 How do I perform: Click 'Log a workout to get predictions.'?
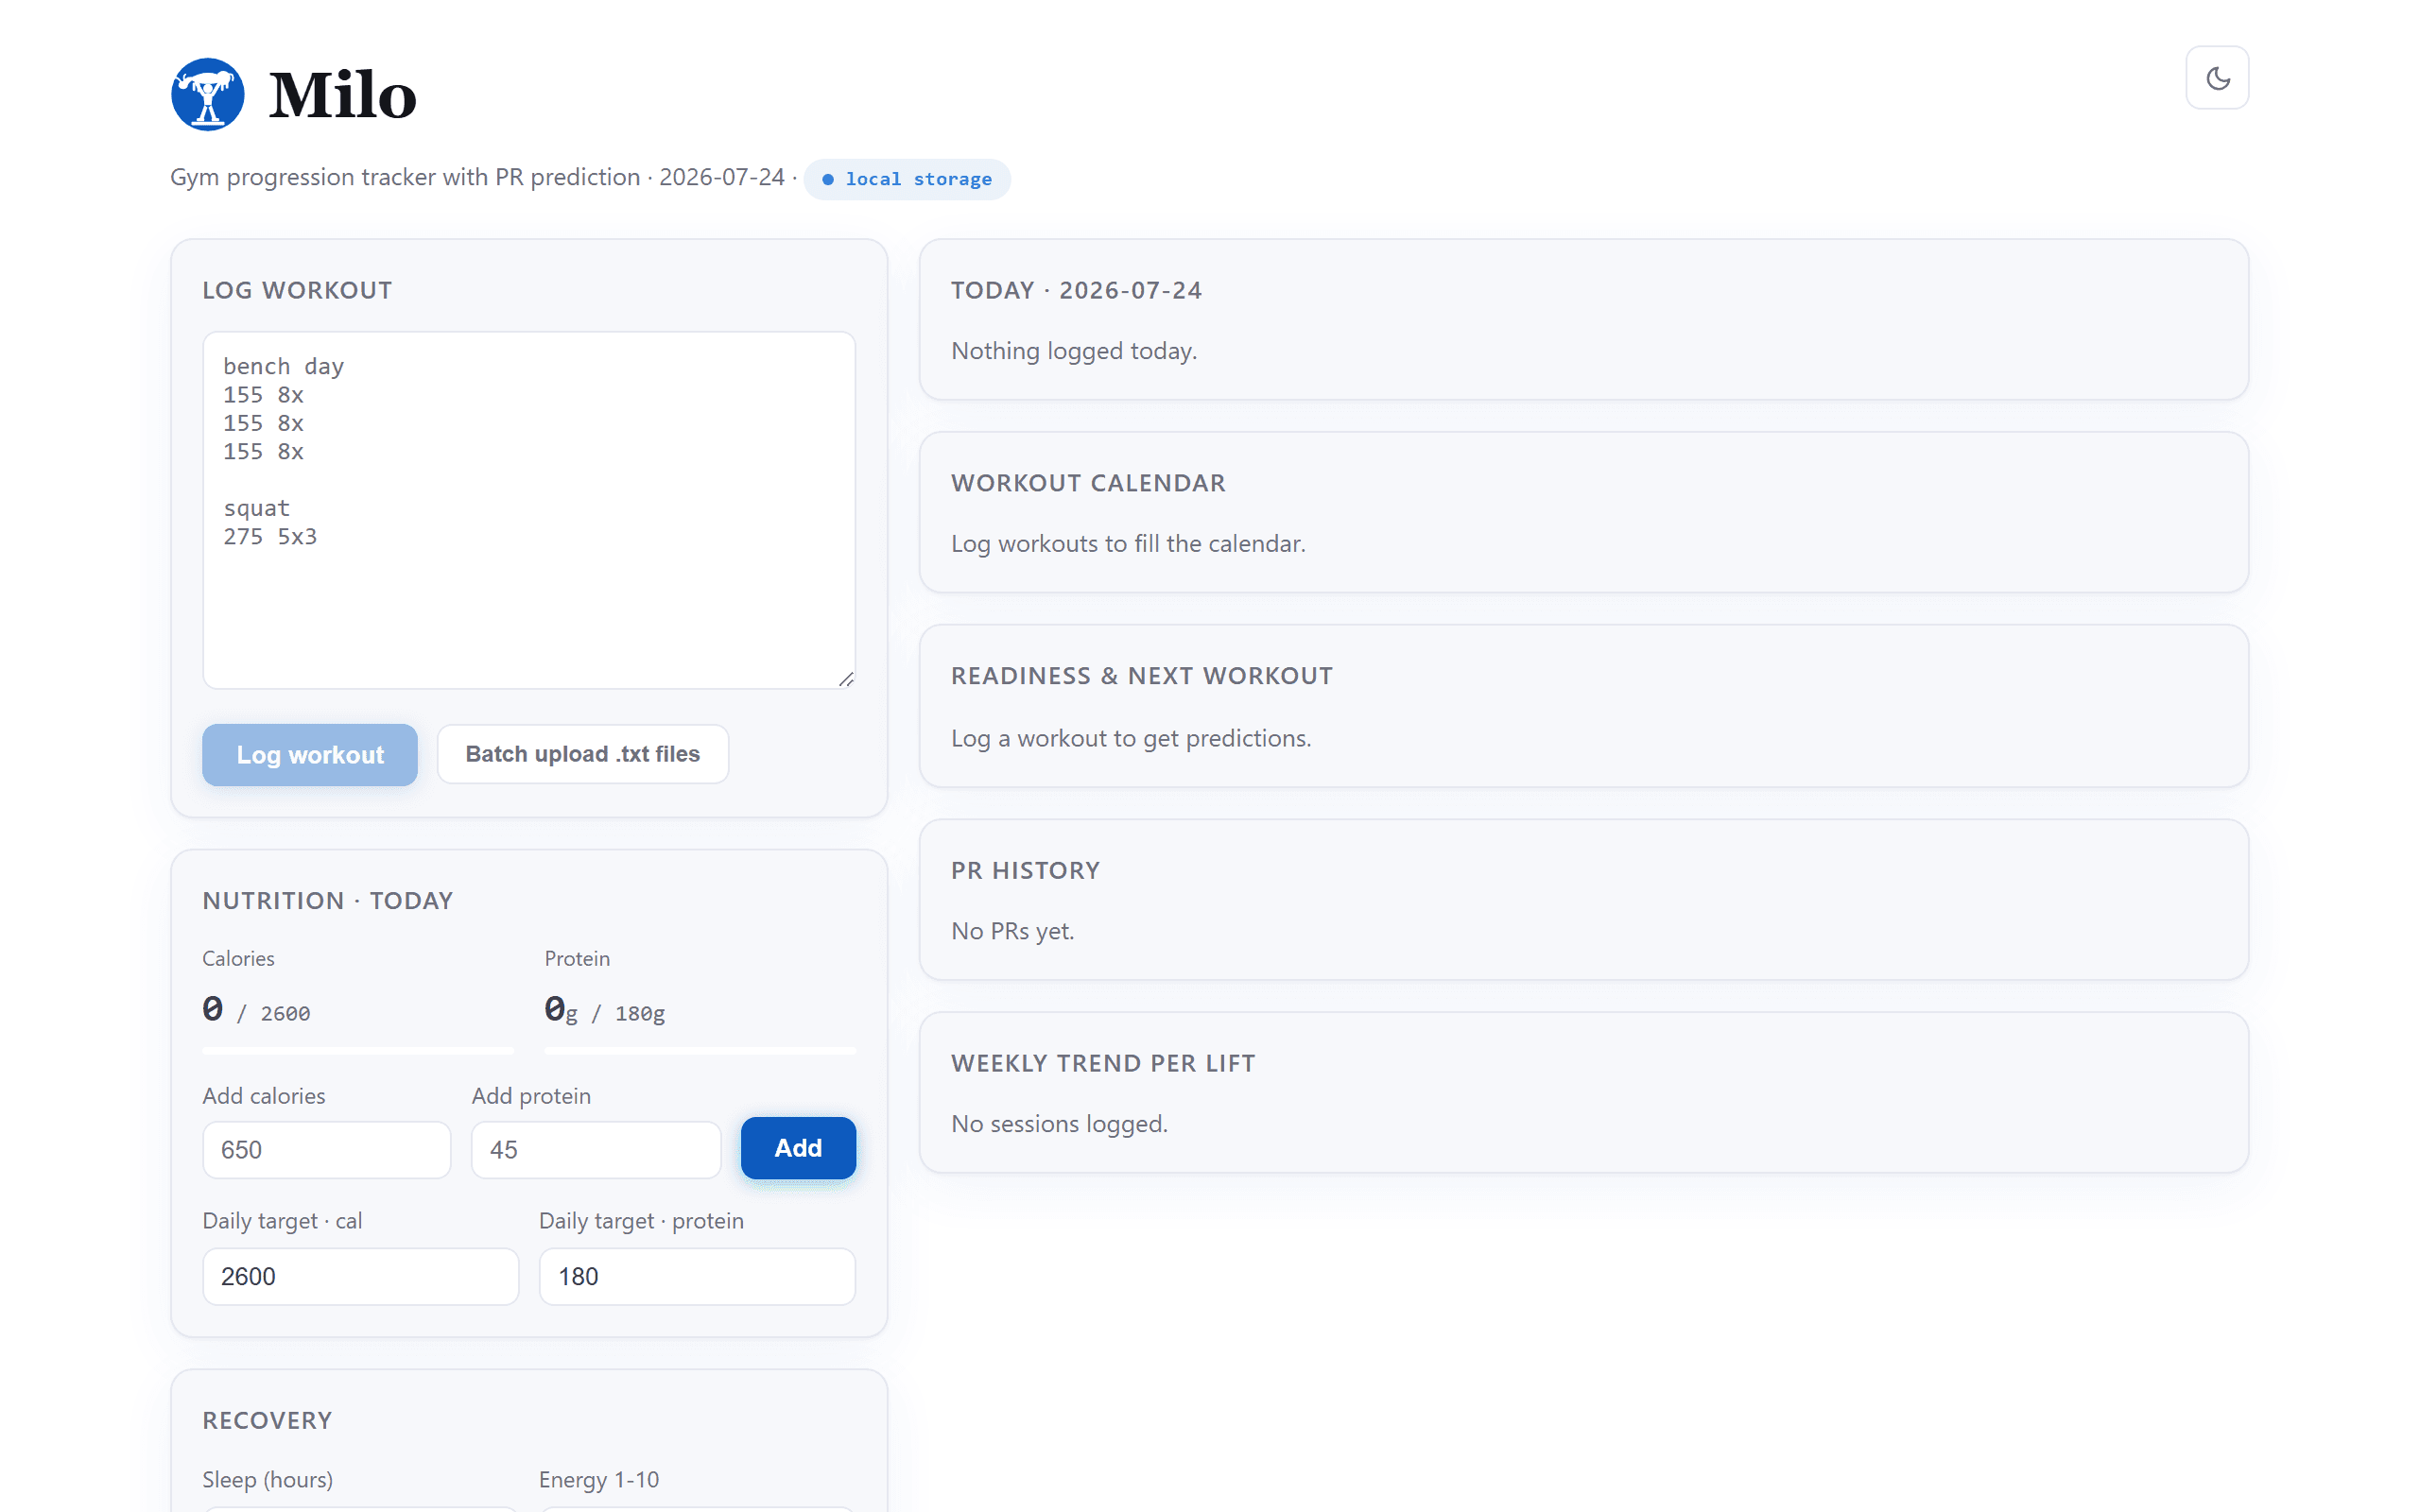(1130, 738)
